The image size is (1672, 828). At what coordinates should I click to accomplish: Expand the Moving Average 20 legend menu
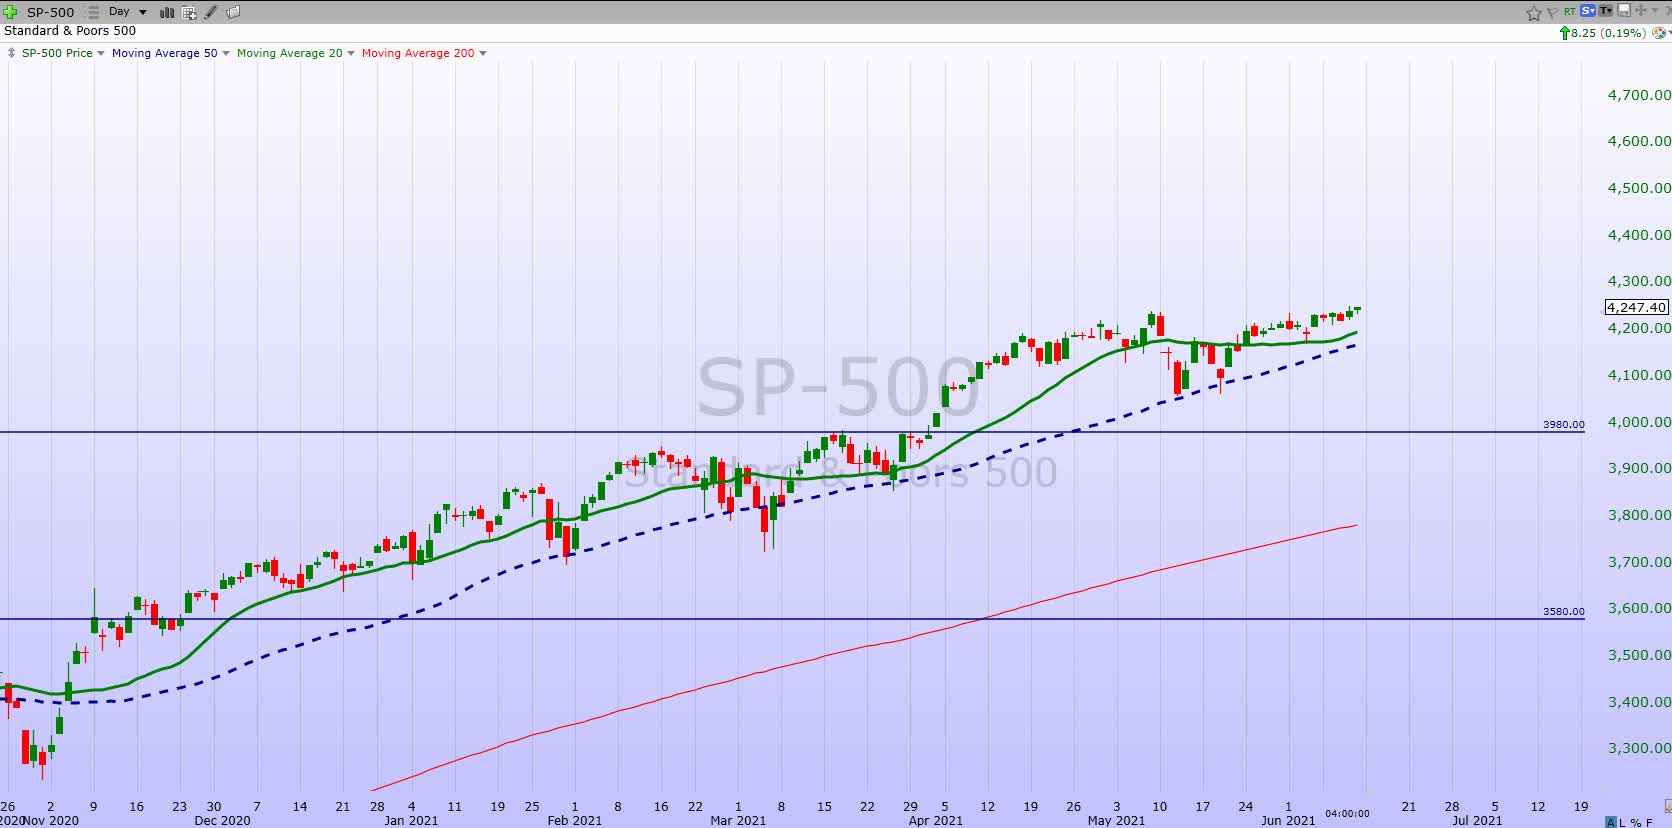351,53
